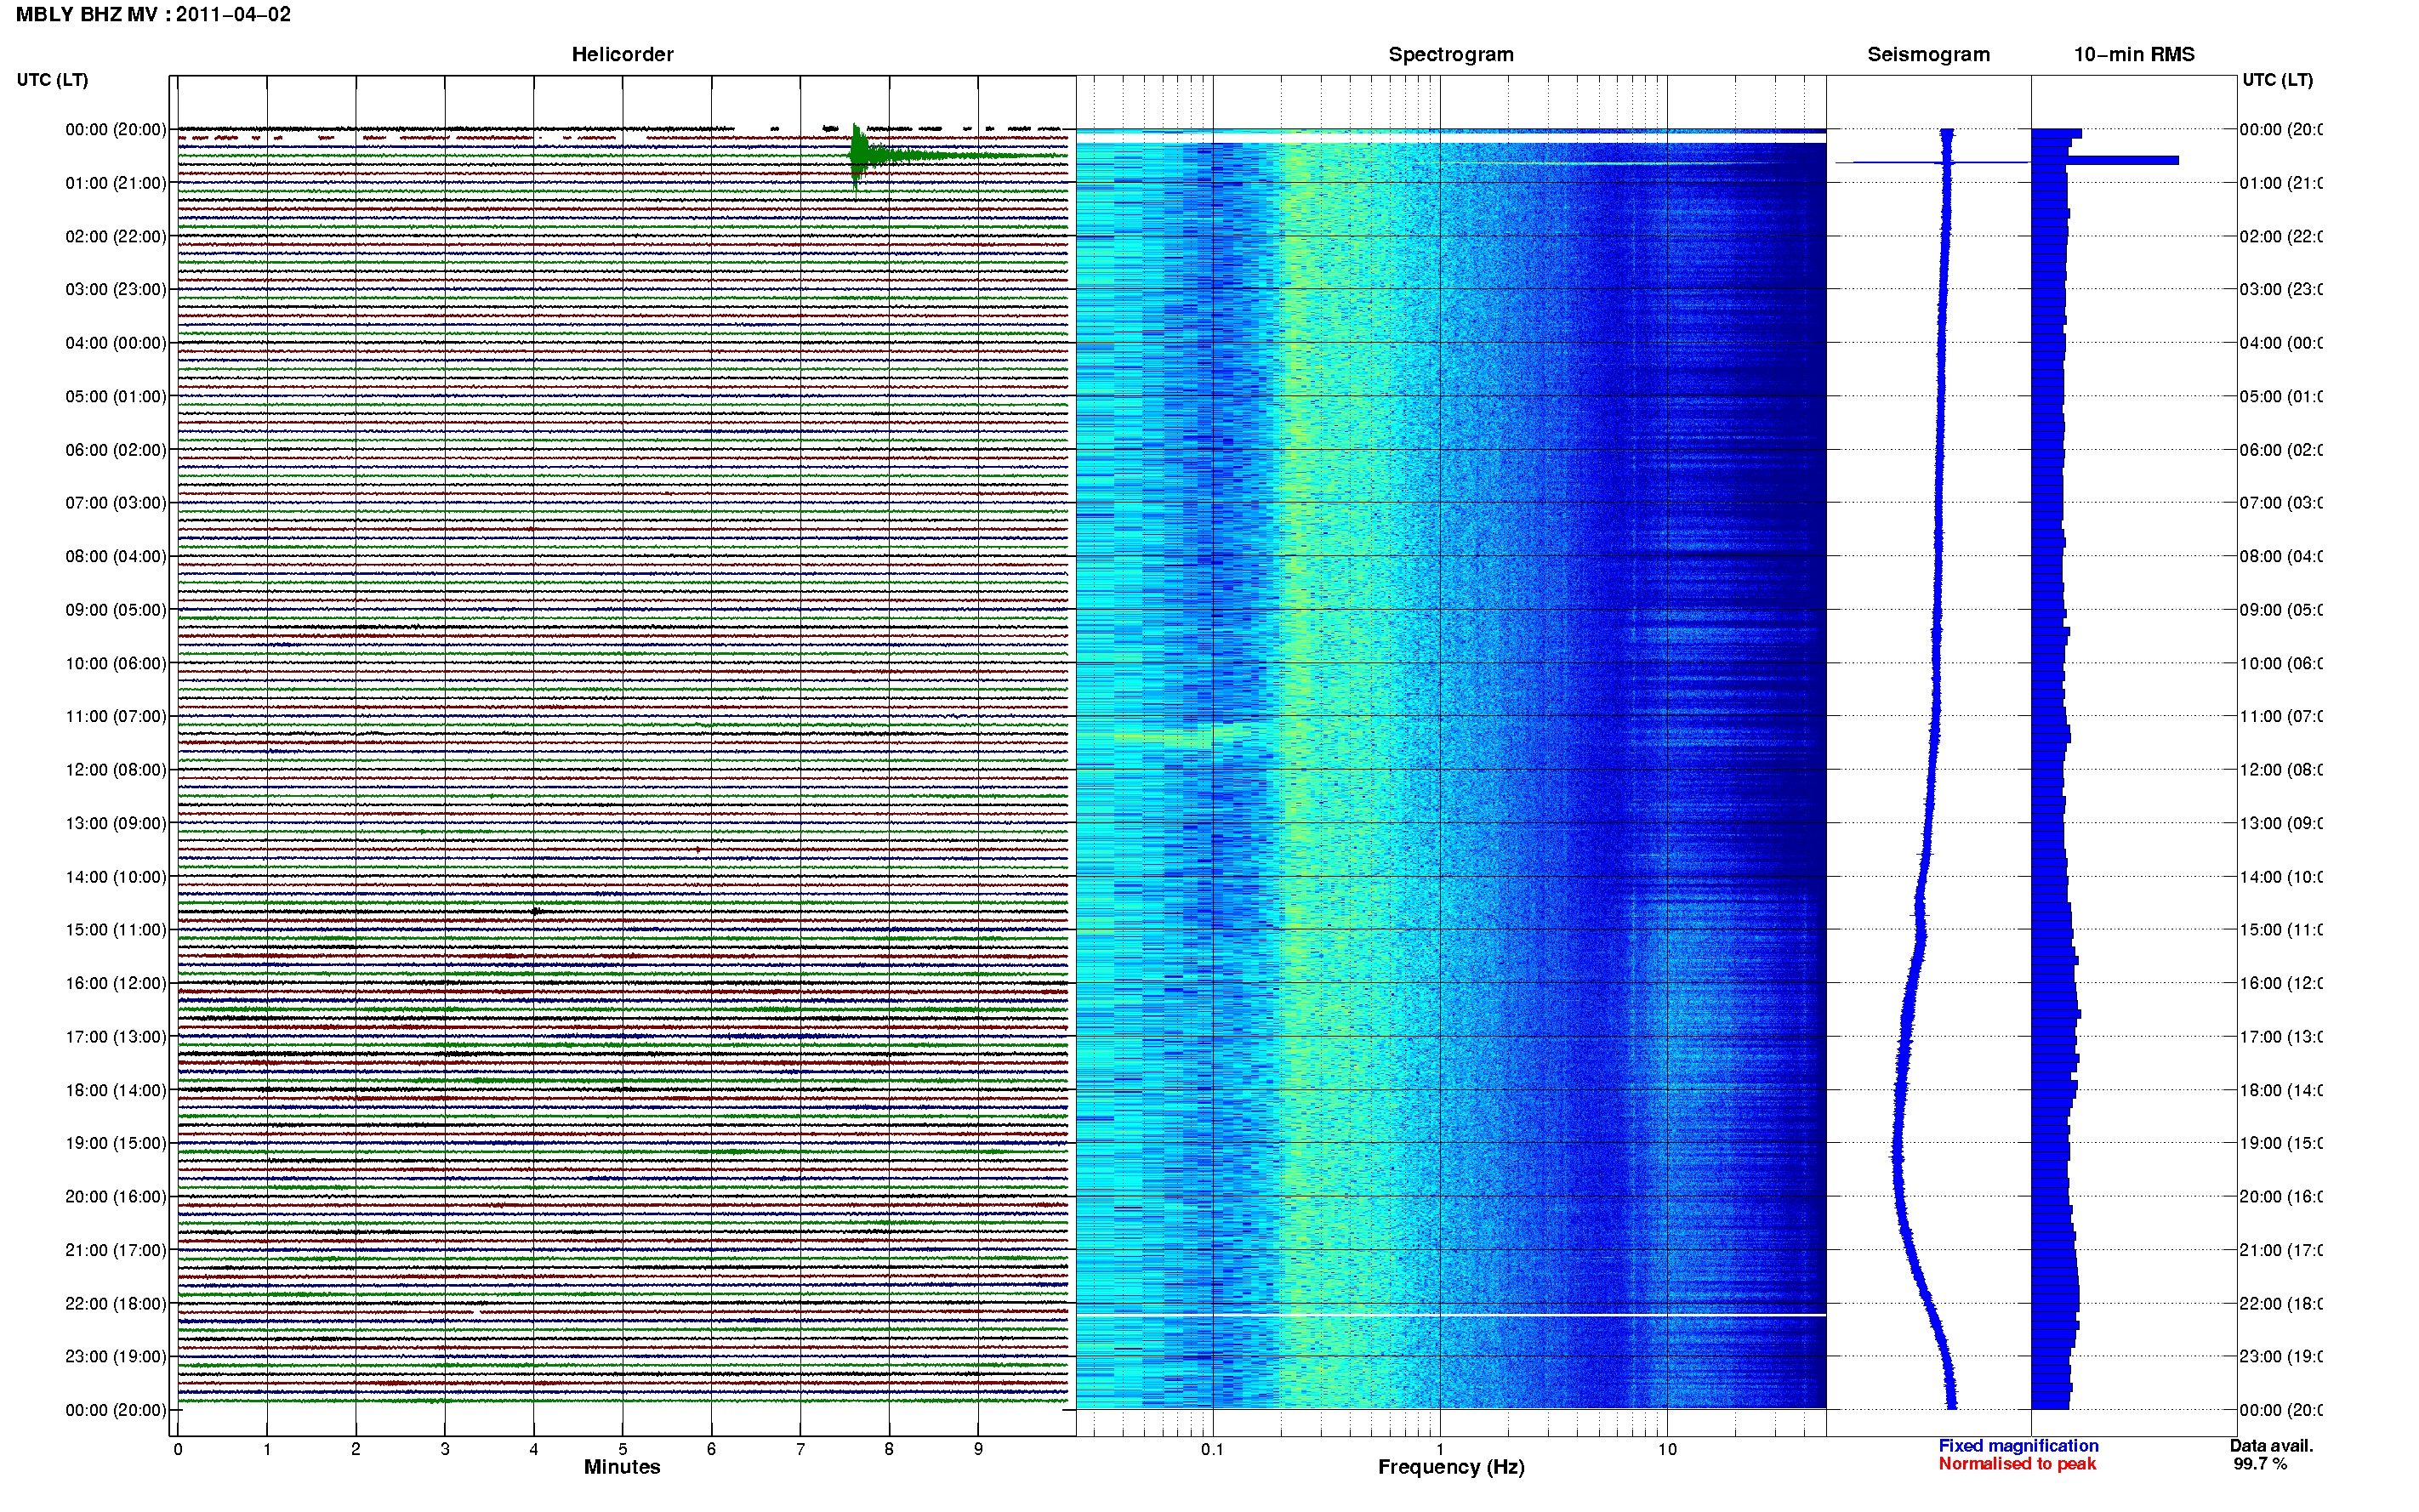Click the left time label '22:00 (18:00)'
Image resolution: width=2419 pixels, height=1512 pixels.
(116, 1304)
